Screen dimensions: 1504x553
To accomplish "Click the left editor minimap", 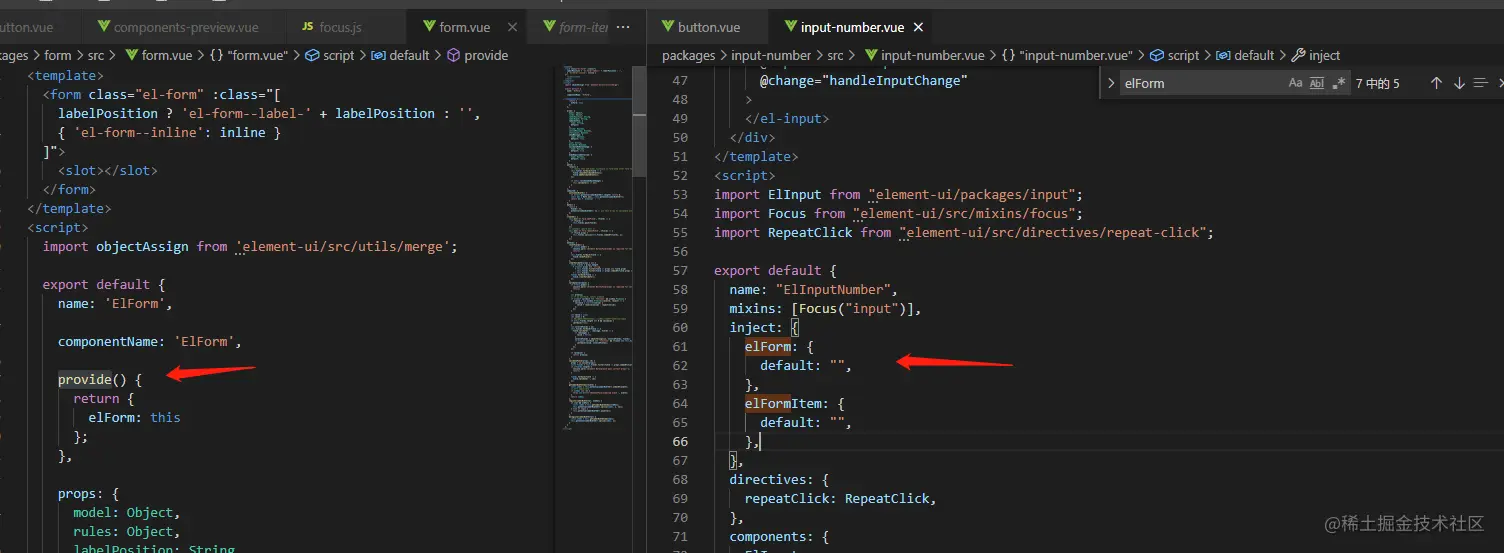I will 595,250.
